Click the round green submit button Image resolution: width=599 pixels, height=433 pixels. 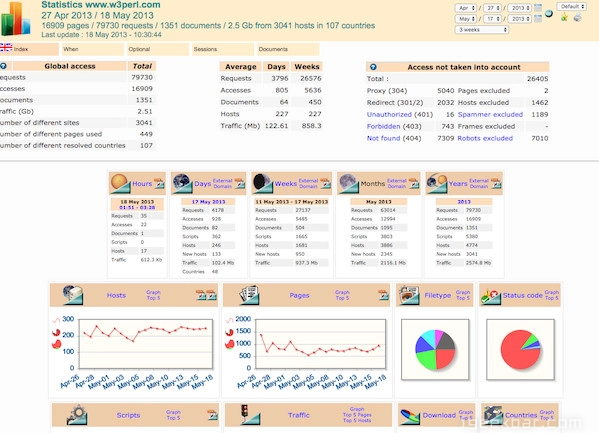pos(549,14)
